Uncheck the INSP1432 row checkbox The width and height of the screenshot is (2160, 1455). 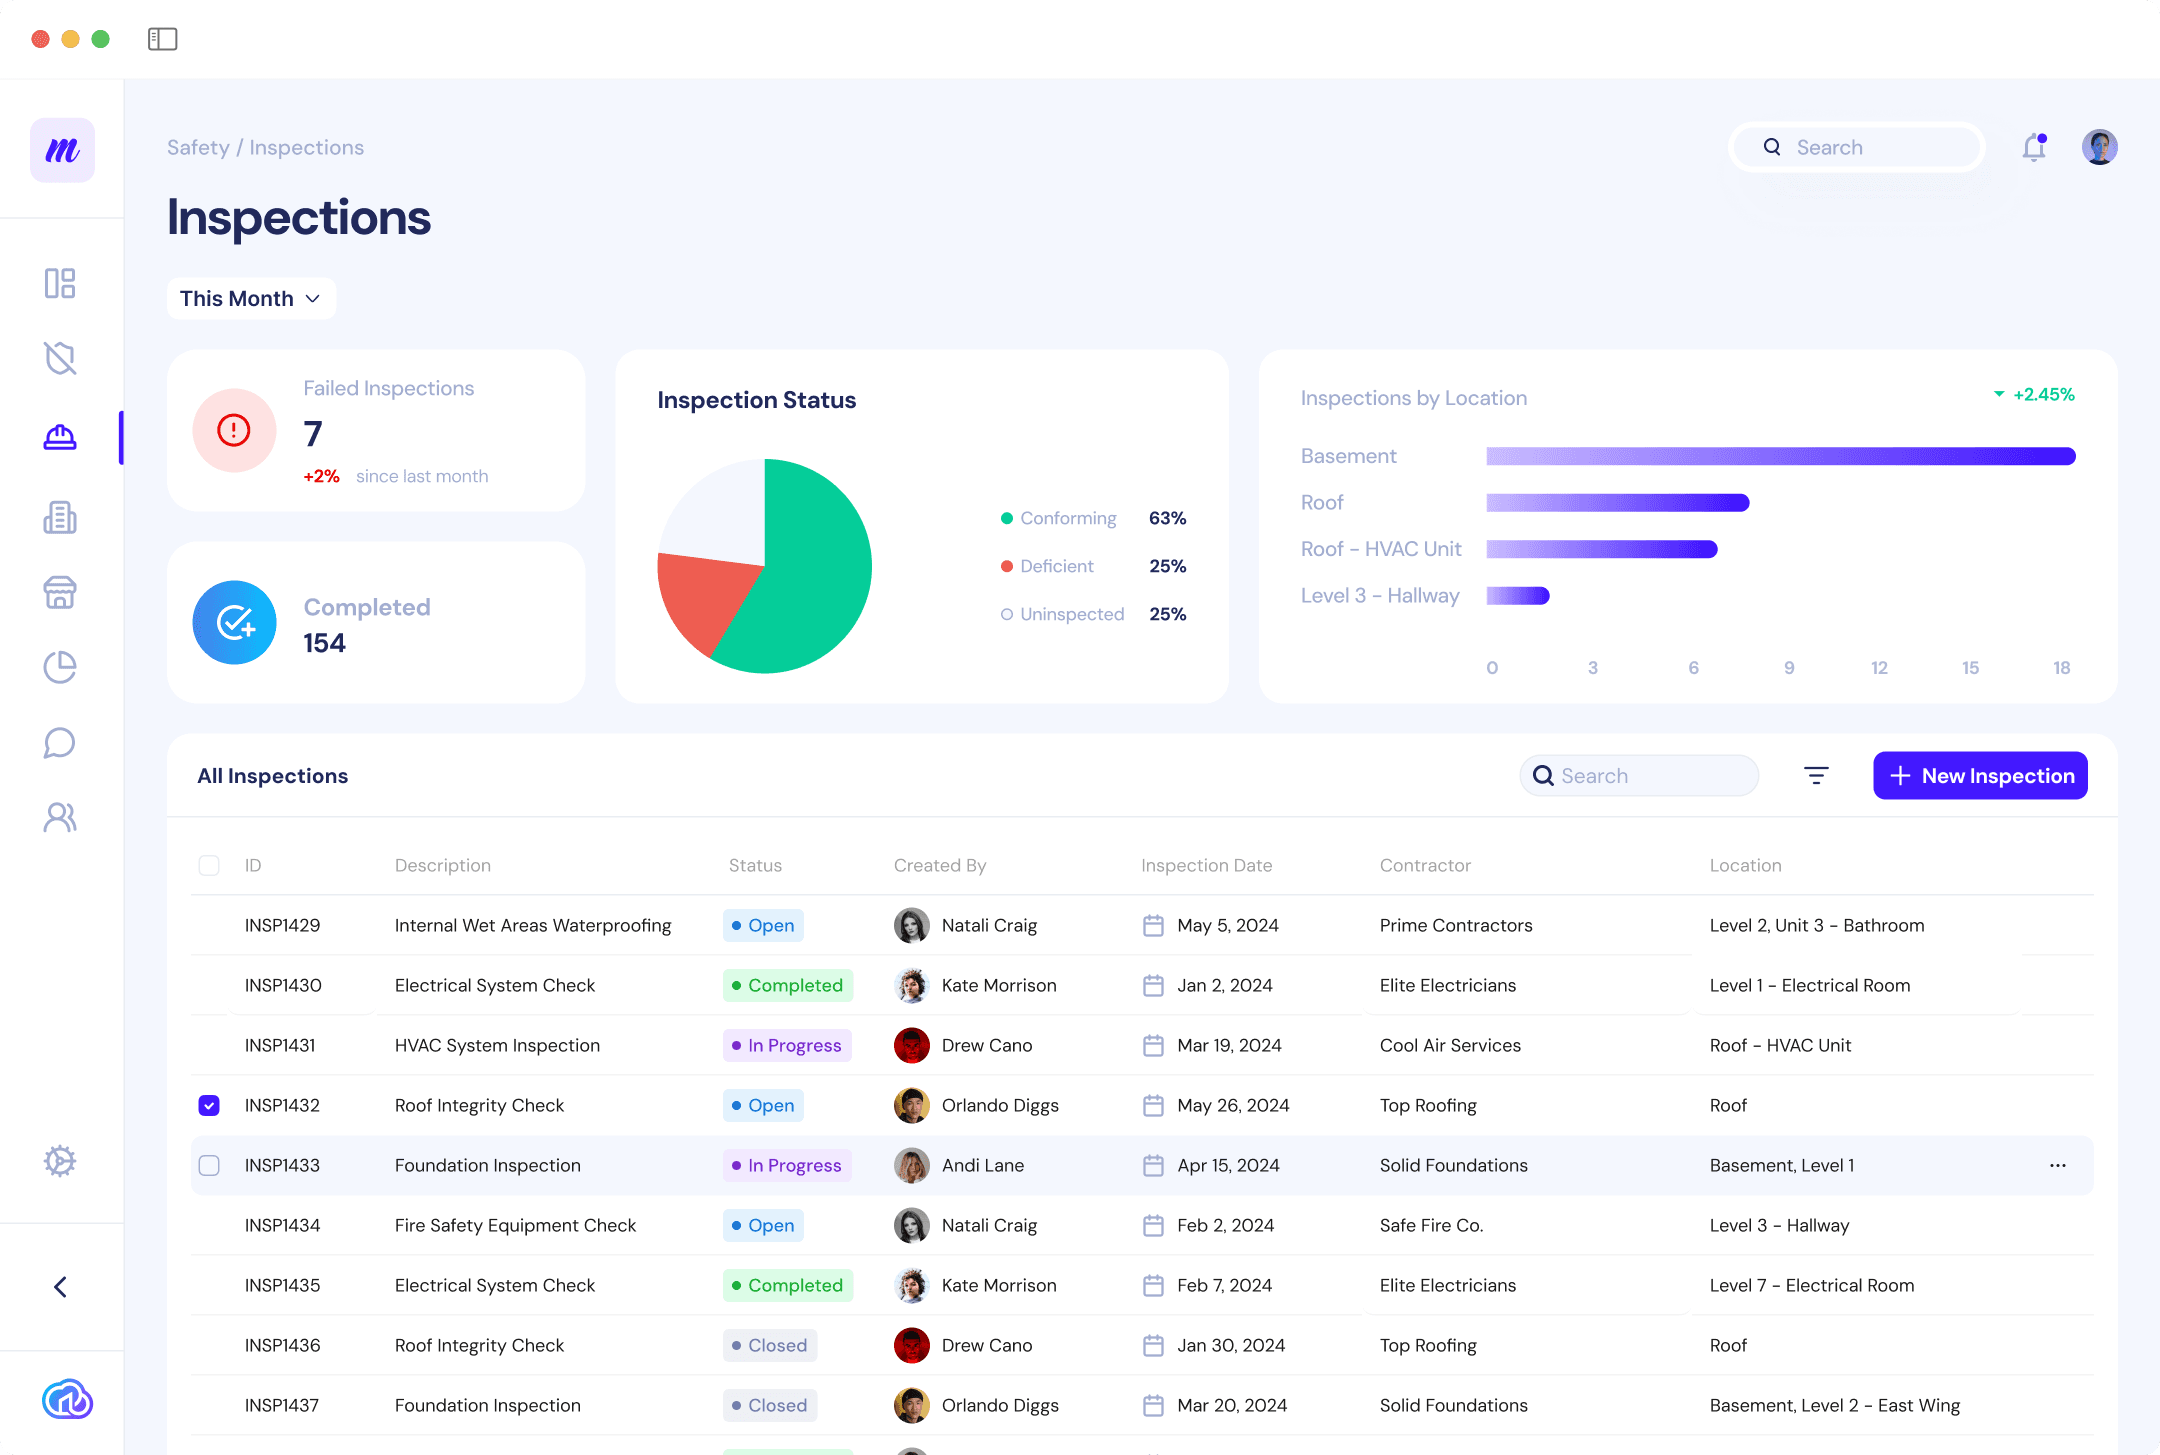[x=209, y=1105]
